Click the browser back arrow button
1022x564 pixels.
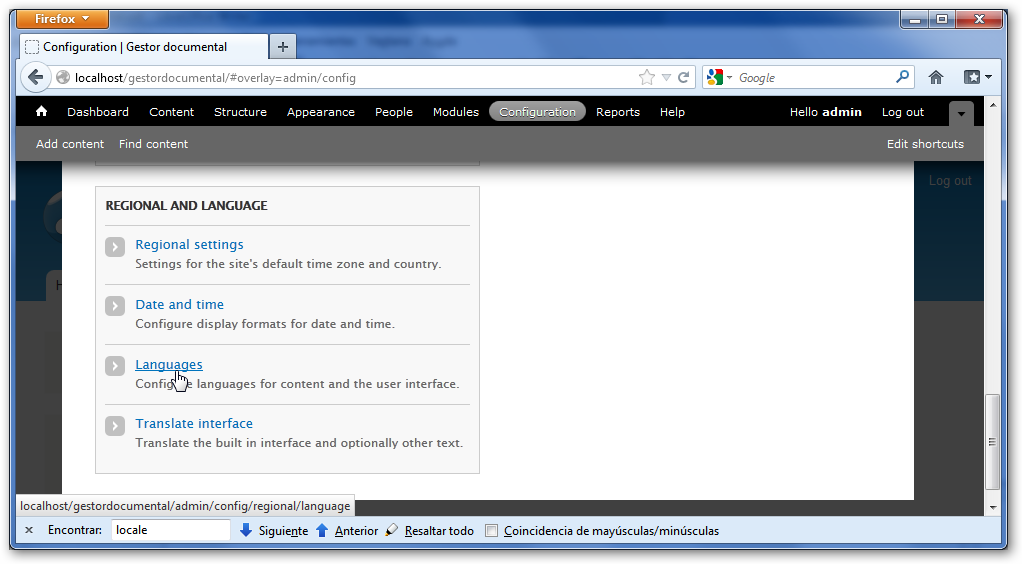[x=36, y=77]
